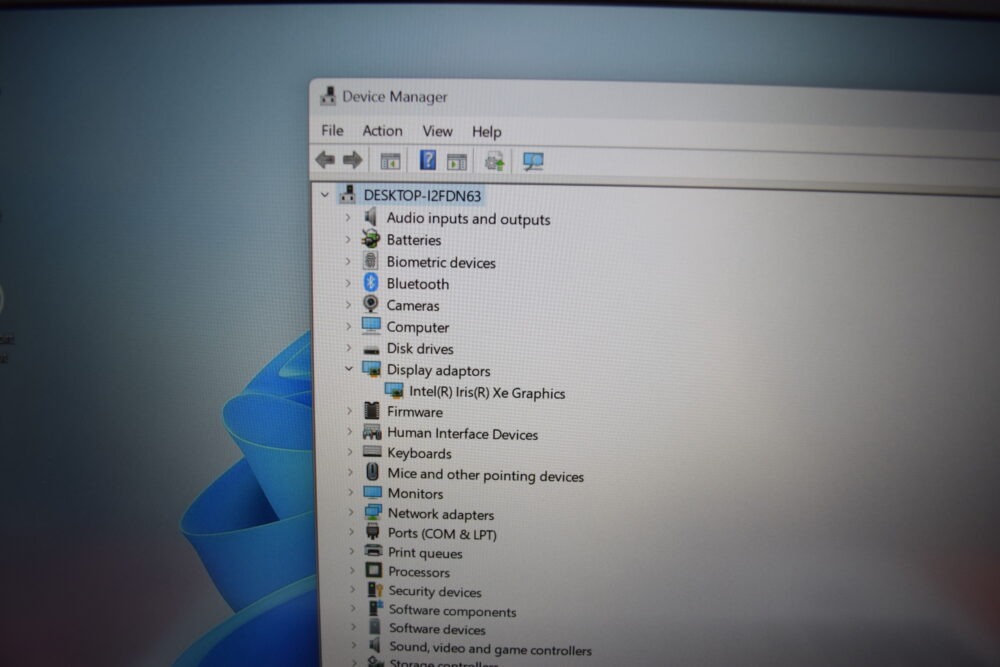
Task: Click the Network adapters icon
Action: tap(373, 512)
